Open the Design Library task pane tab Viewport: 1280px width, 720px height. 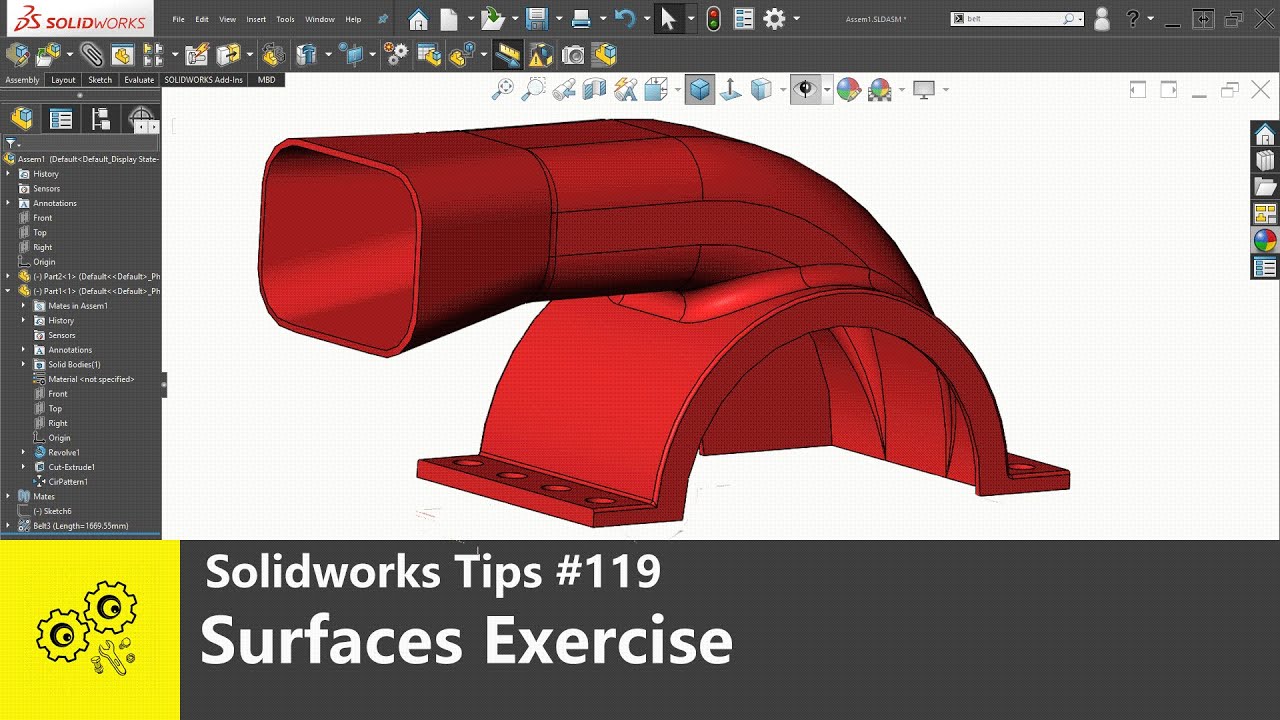coord(1265,161)
